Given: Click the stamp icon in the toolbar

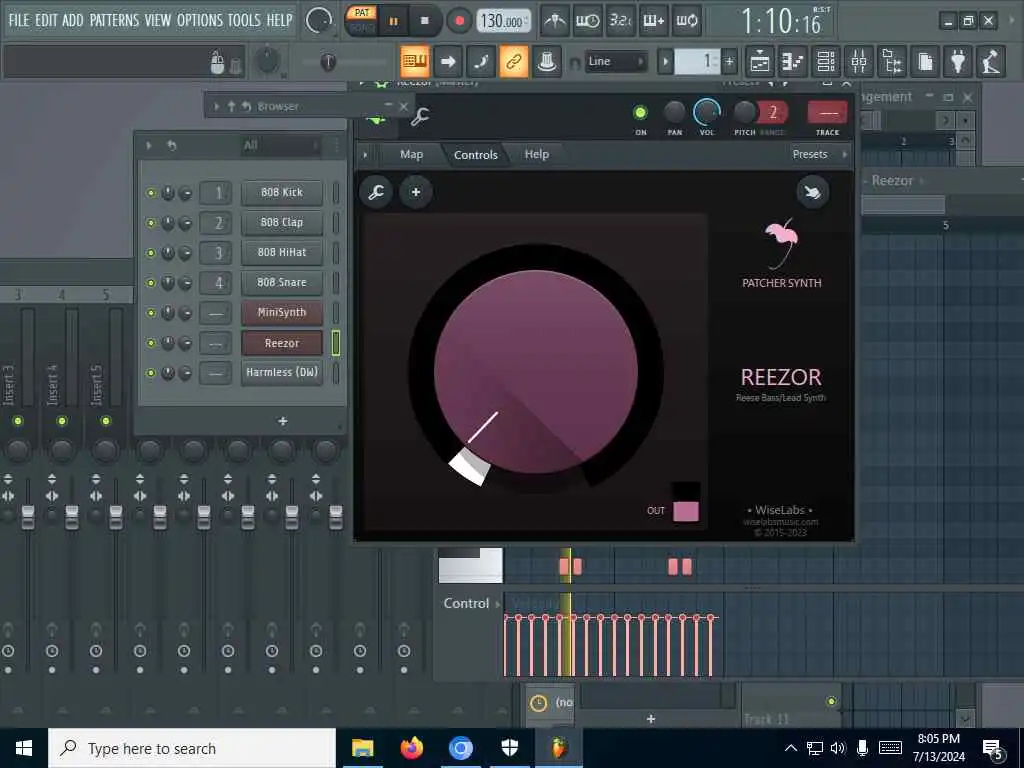Looking at the screenshot, I should point(547,62).
